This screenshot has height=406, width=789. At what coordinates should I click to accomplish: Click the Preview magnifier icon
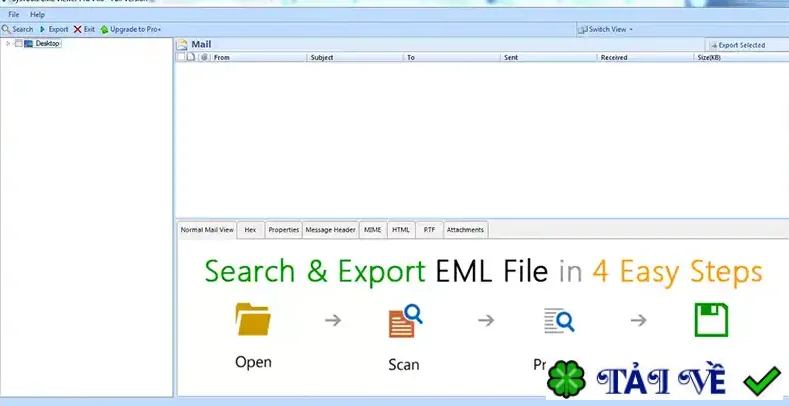(559, 321)
